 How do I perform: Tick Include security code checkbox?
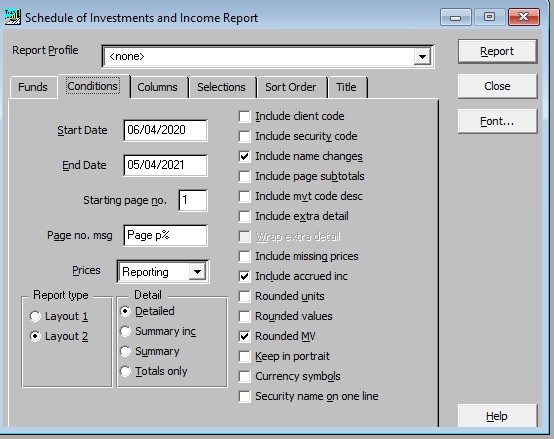[244, 136]
